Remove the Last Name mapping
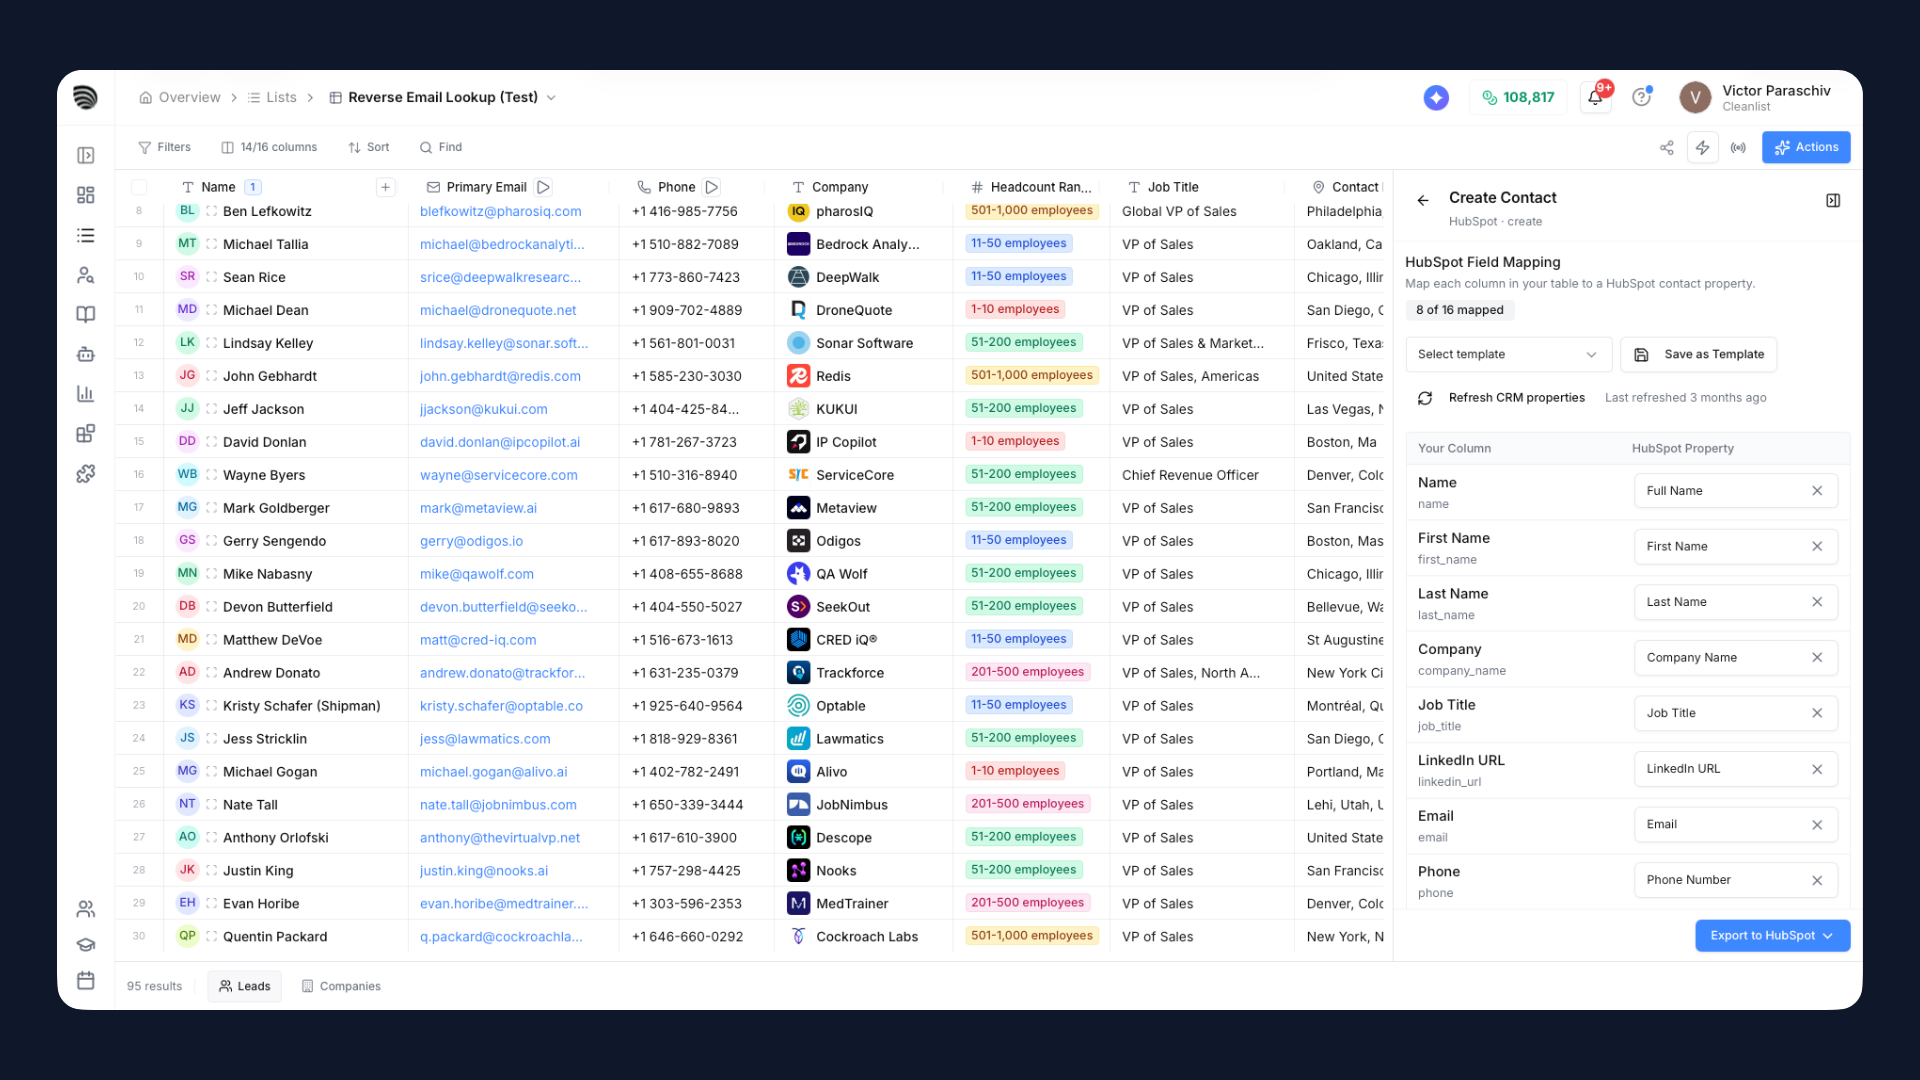Screen dimensions: 1920x1080 click(1817, 602)
